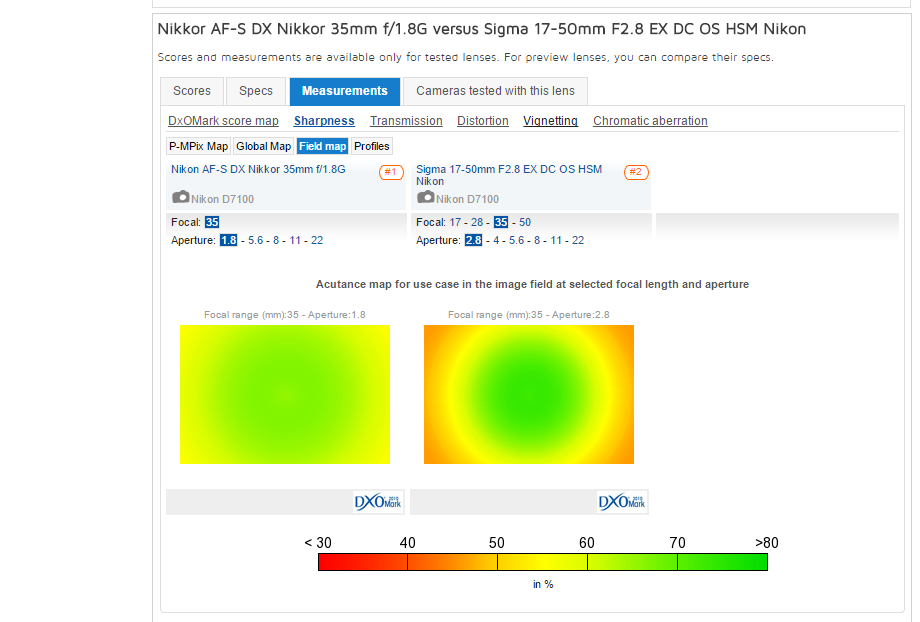
Task: Switch to the Specs tab
Action: coord(256,91)
